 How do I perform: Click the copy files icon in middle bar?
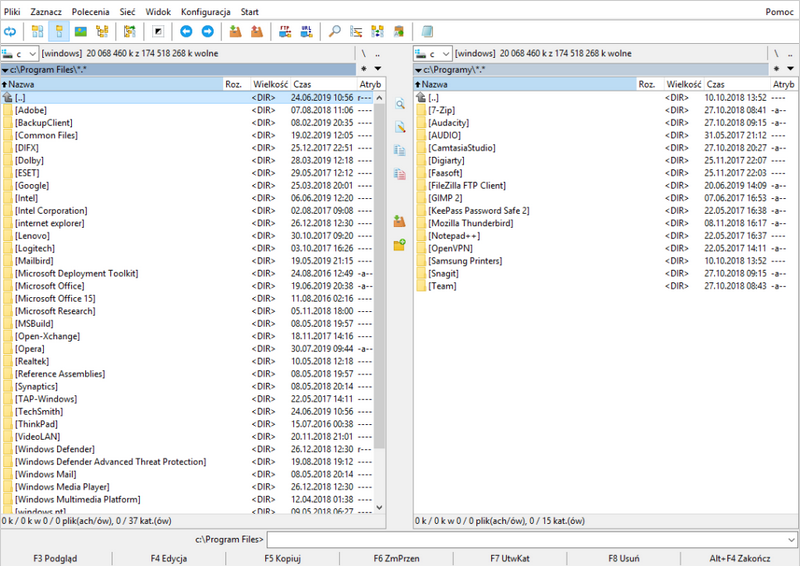(x=399, y=151)
